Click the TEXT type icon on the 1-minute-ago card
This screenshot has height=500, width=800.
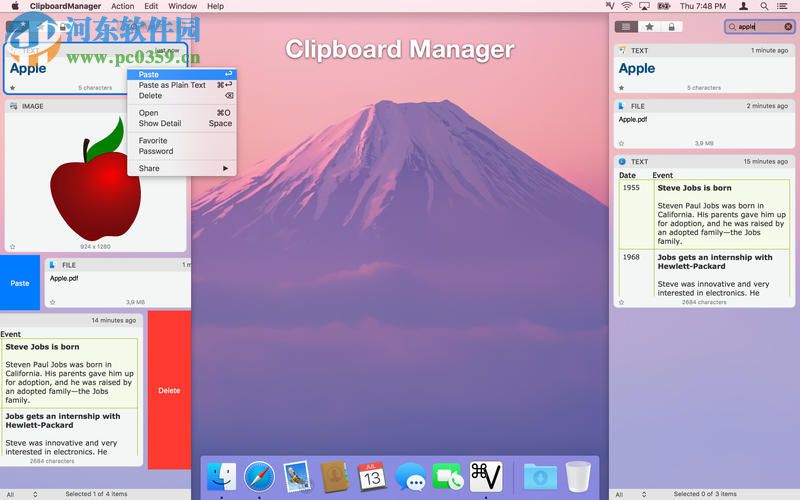click(622, 50)
